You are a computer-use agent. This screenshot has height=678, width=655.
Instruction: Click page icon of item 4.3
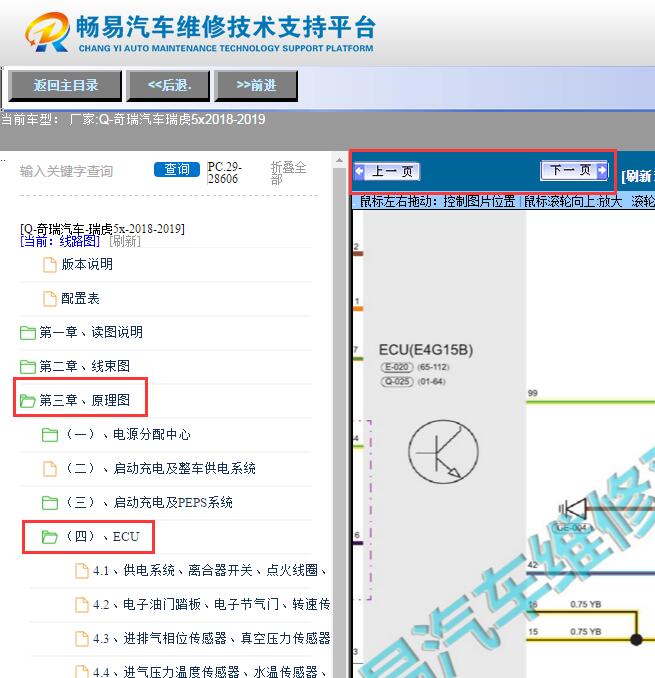(82, 639)
